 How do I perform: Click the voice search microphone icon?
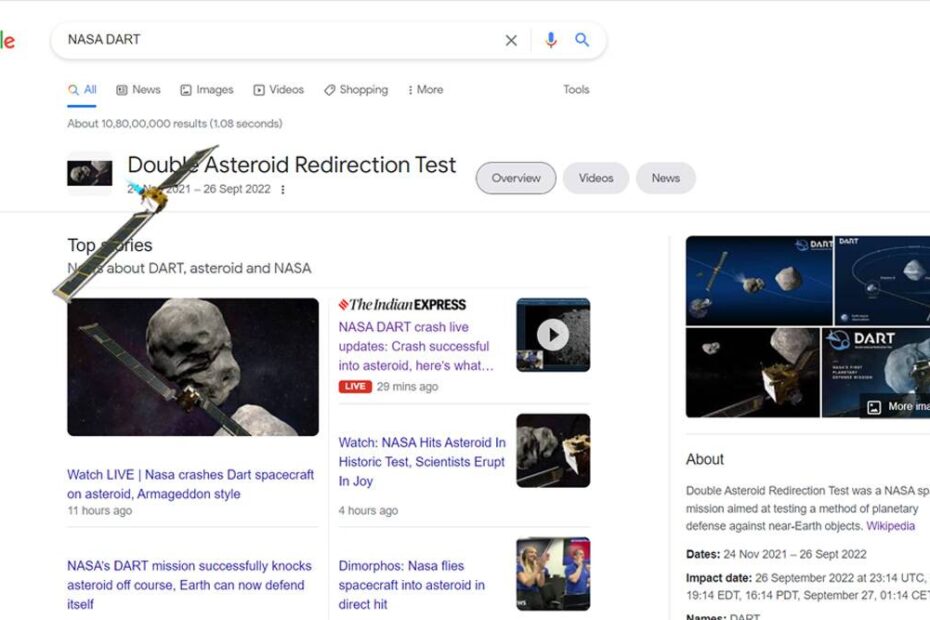[550, 40]
